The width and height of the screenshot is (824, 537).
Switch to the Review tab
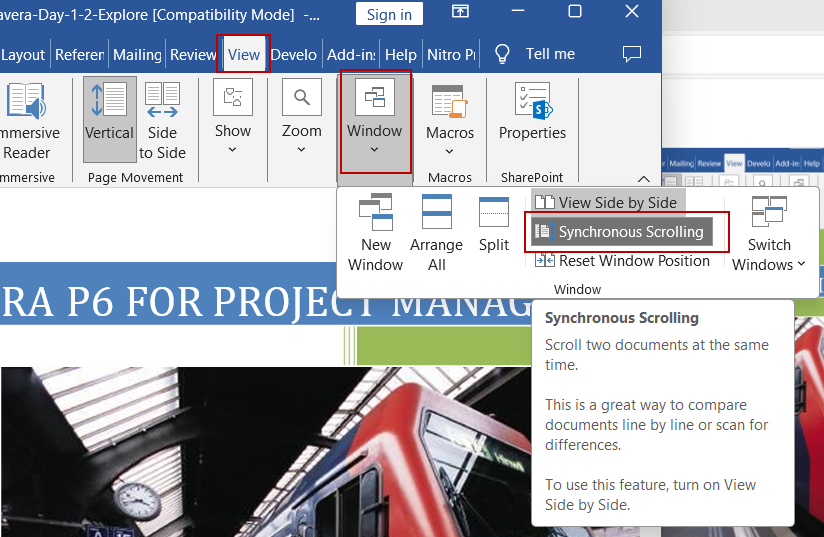pos(193,55)
